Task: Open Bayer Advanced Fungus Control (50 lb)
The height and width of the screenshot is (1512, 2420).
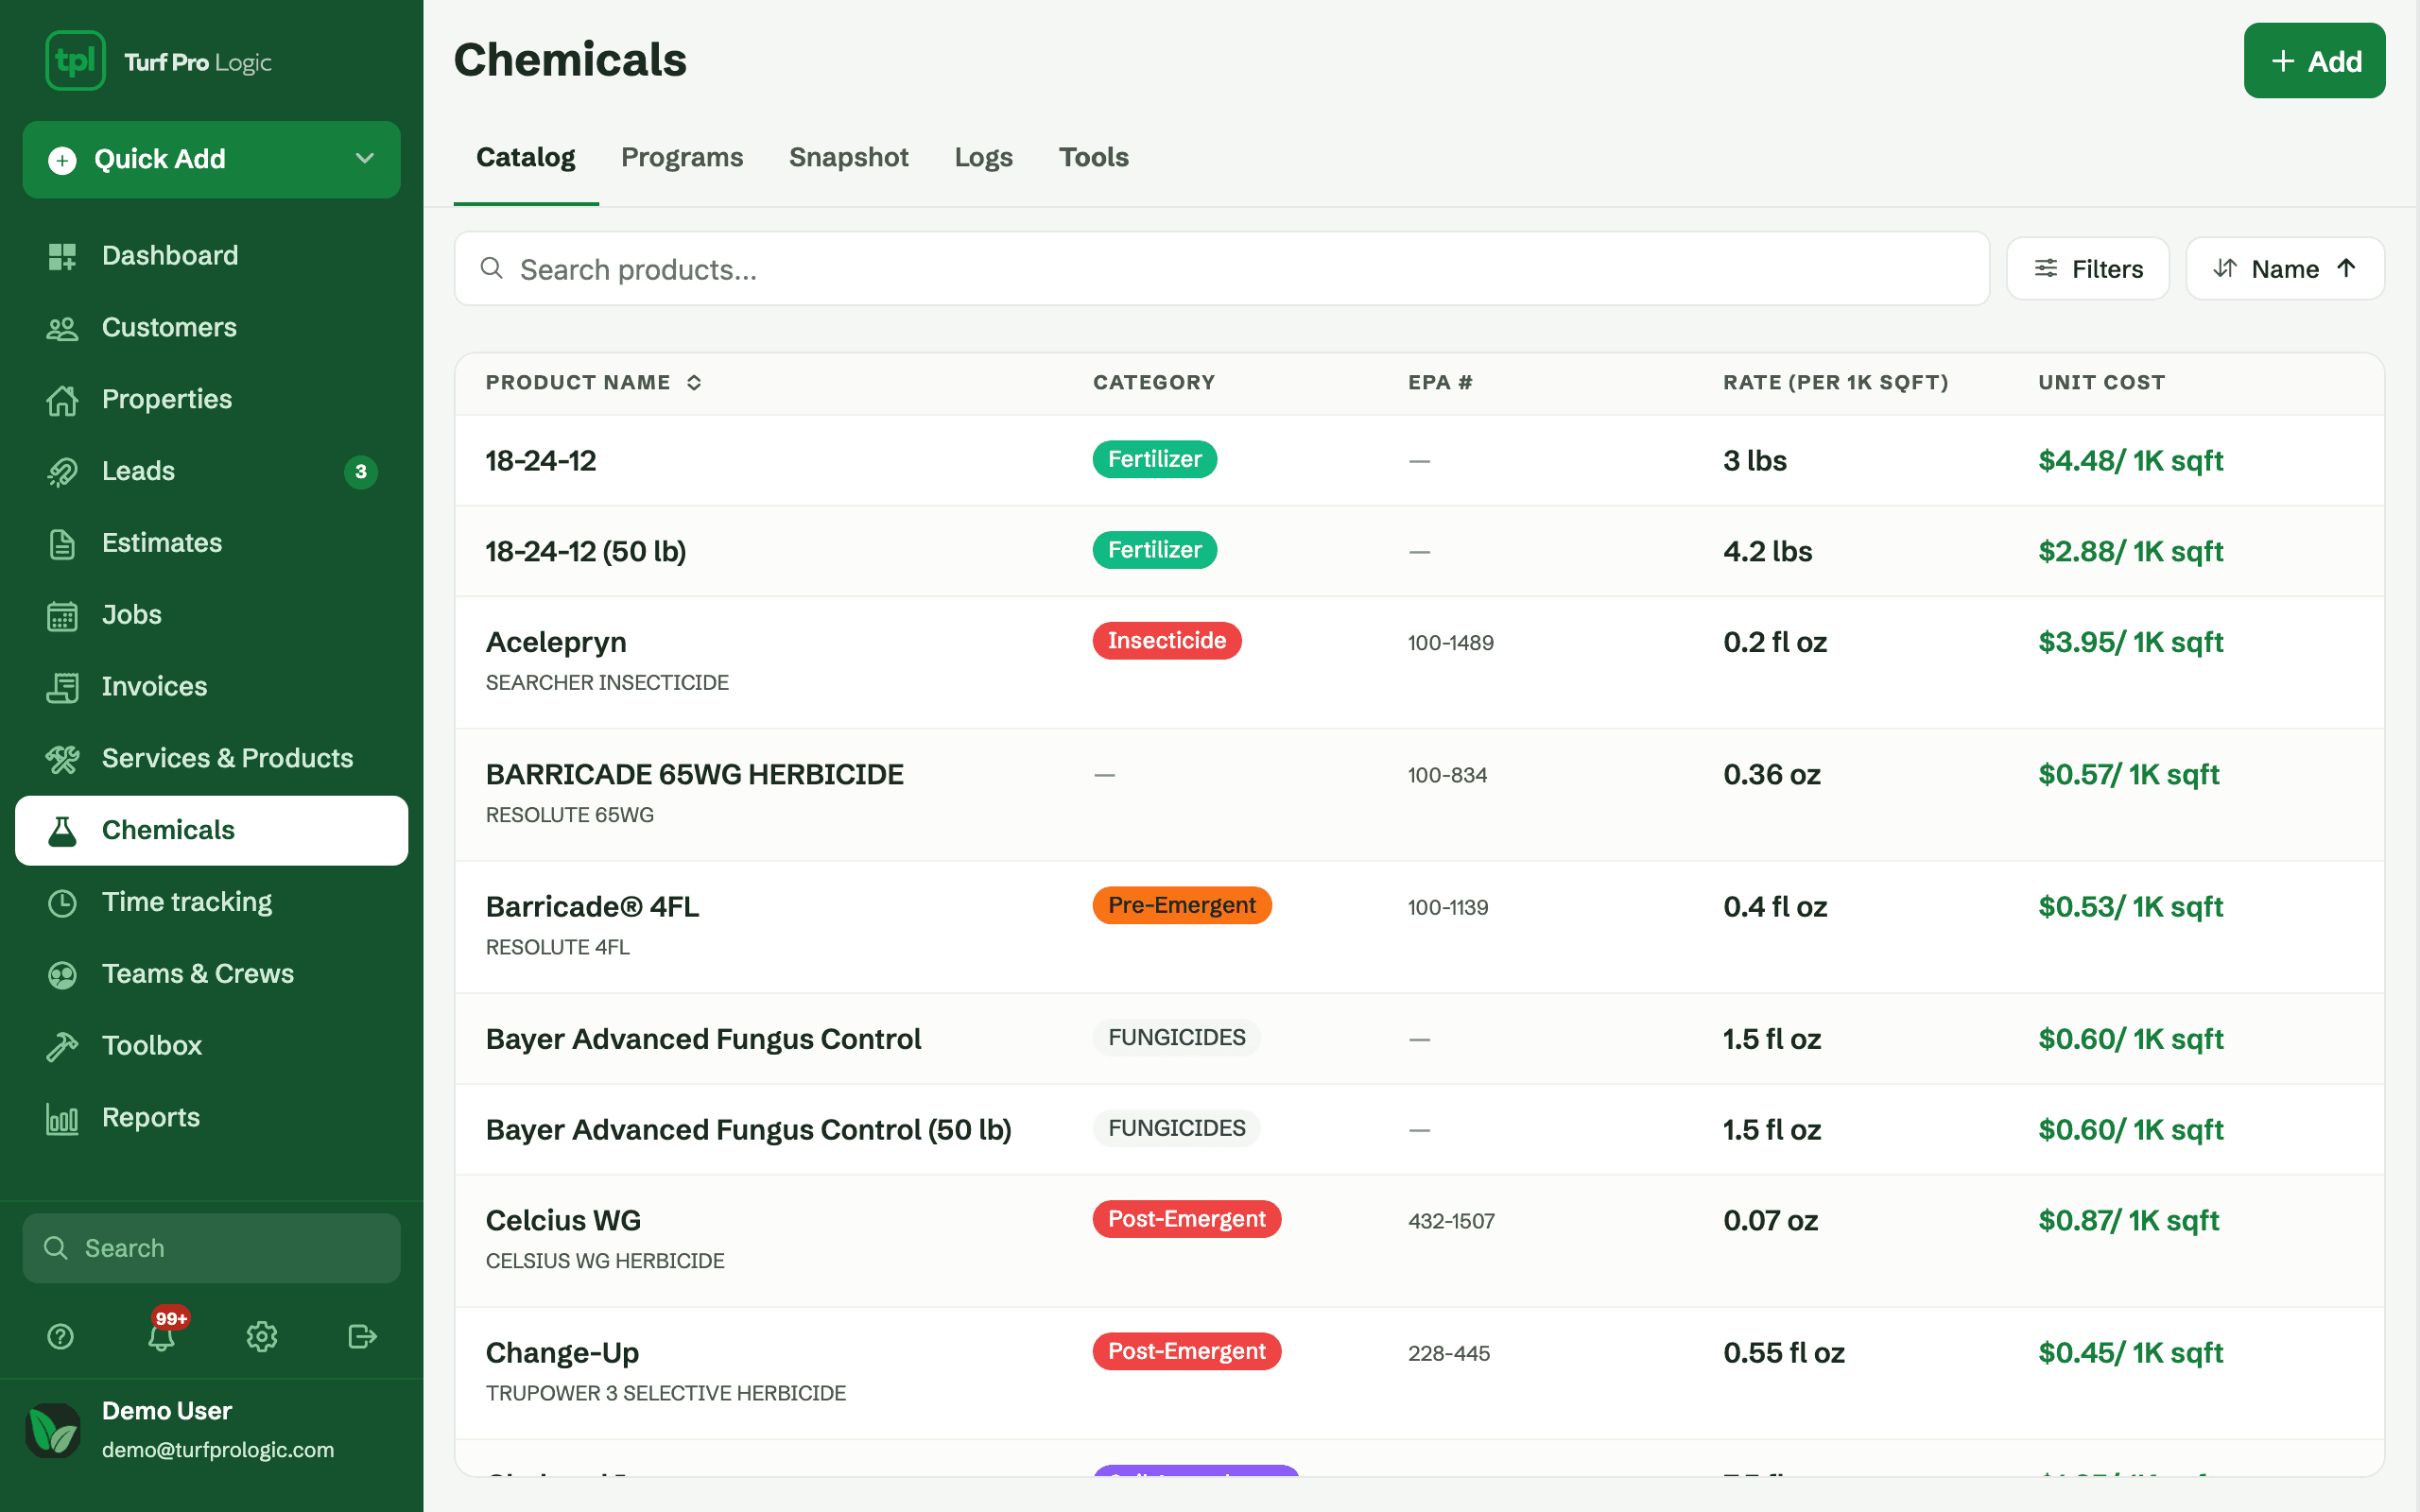Action: coord(1419,1130)
